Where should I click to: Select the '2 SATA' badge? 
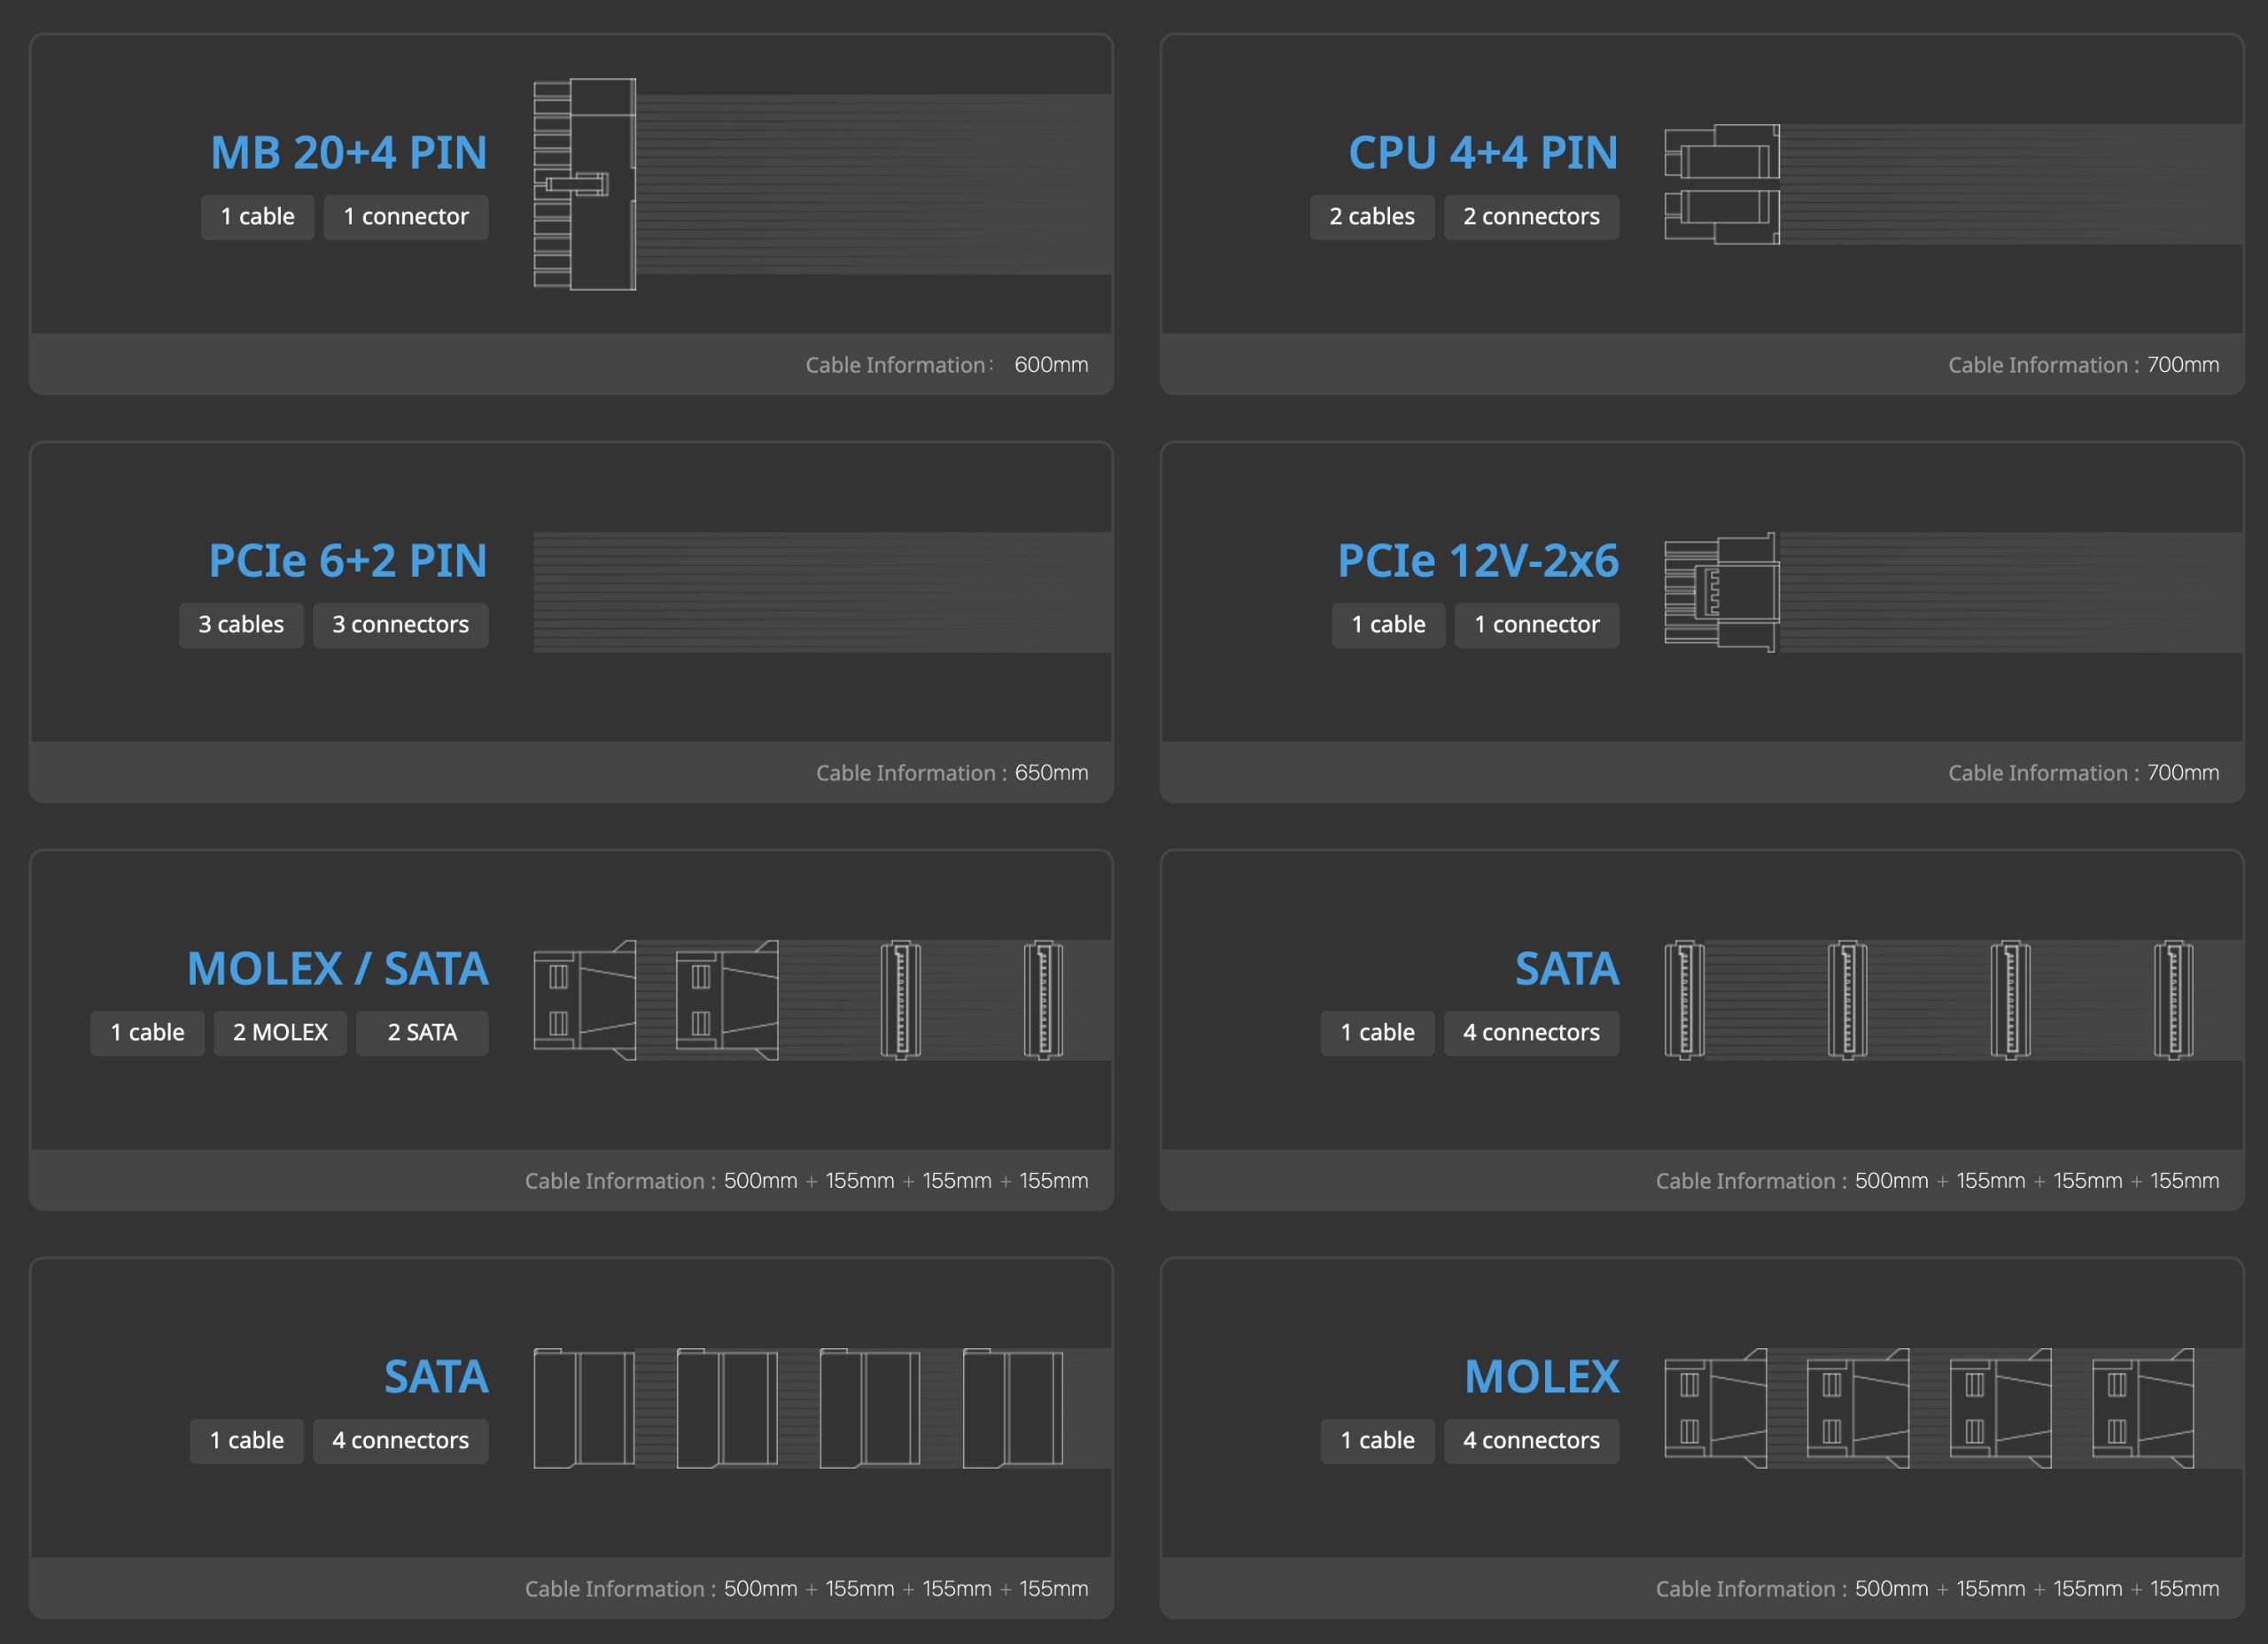(x=422, y=1033)
